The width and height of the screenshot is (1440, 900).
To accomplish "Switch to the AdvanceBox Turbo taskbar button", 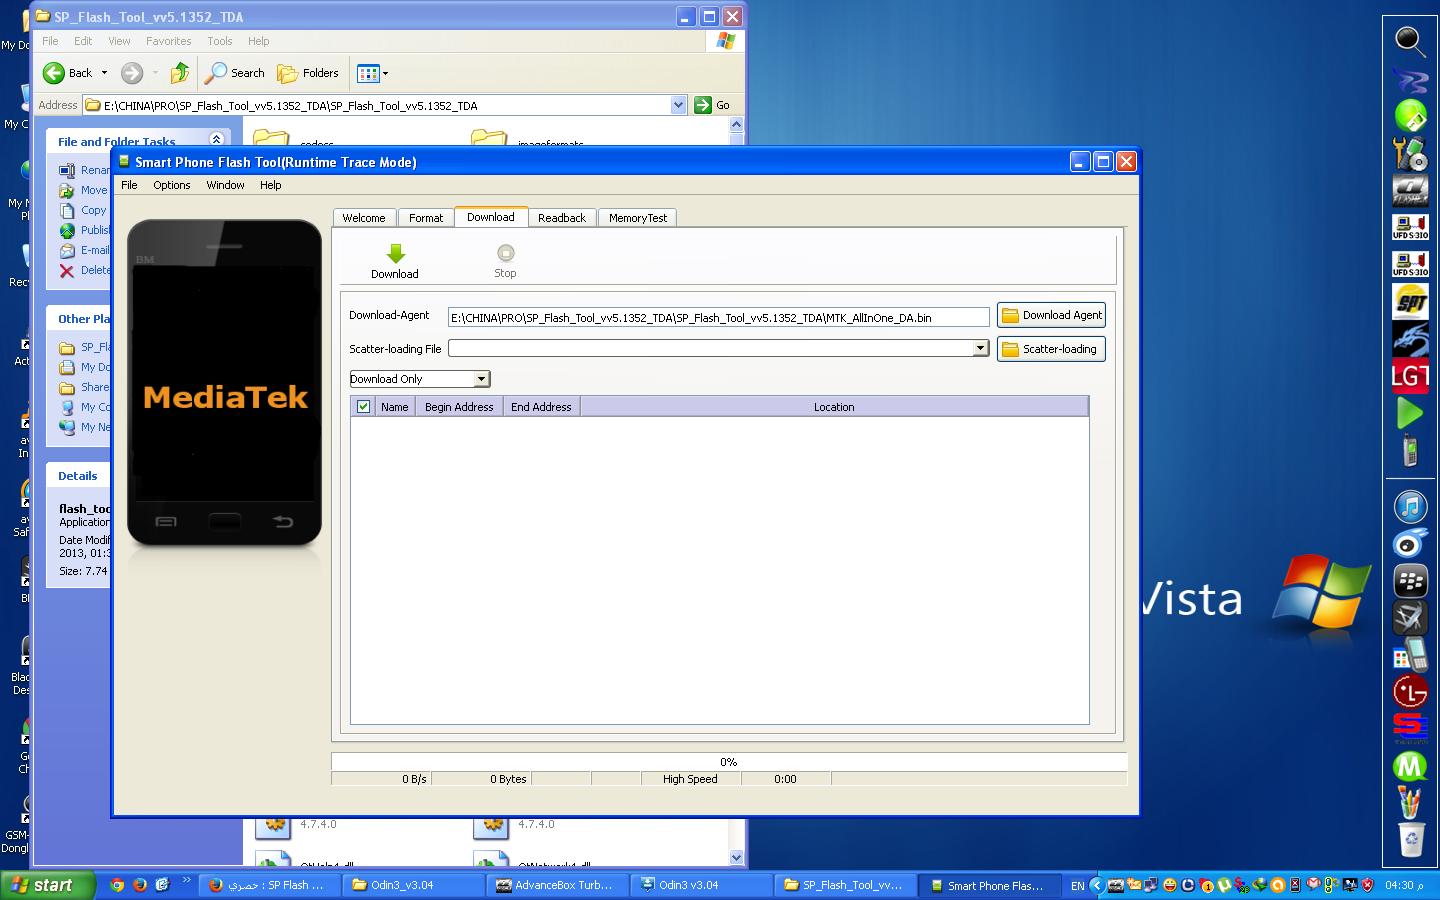I will click(558, 885).
